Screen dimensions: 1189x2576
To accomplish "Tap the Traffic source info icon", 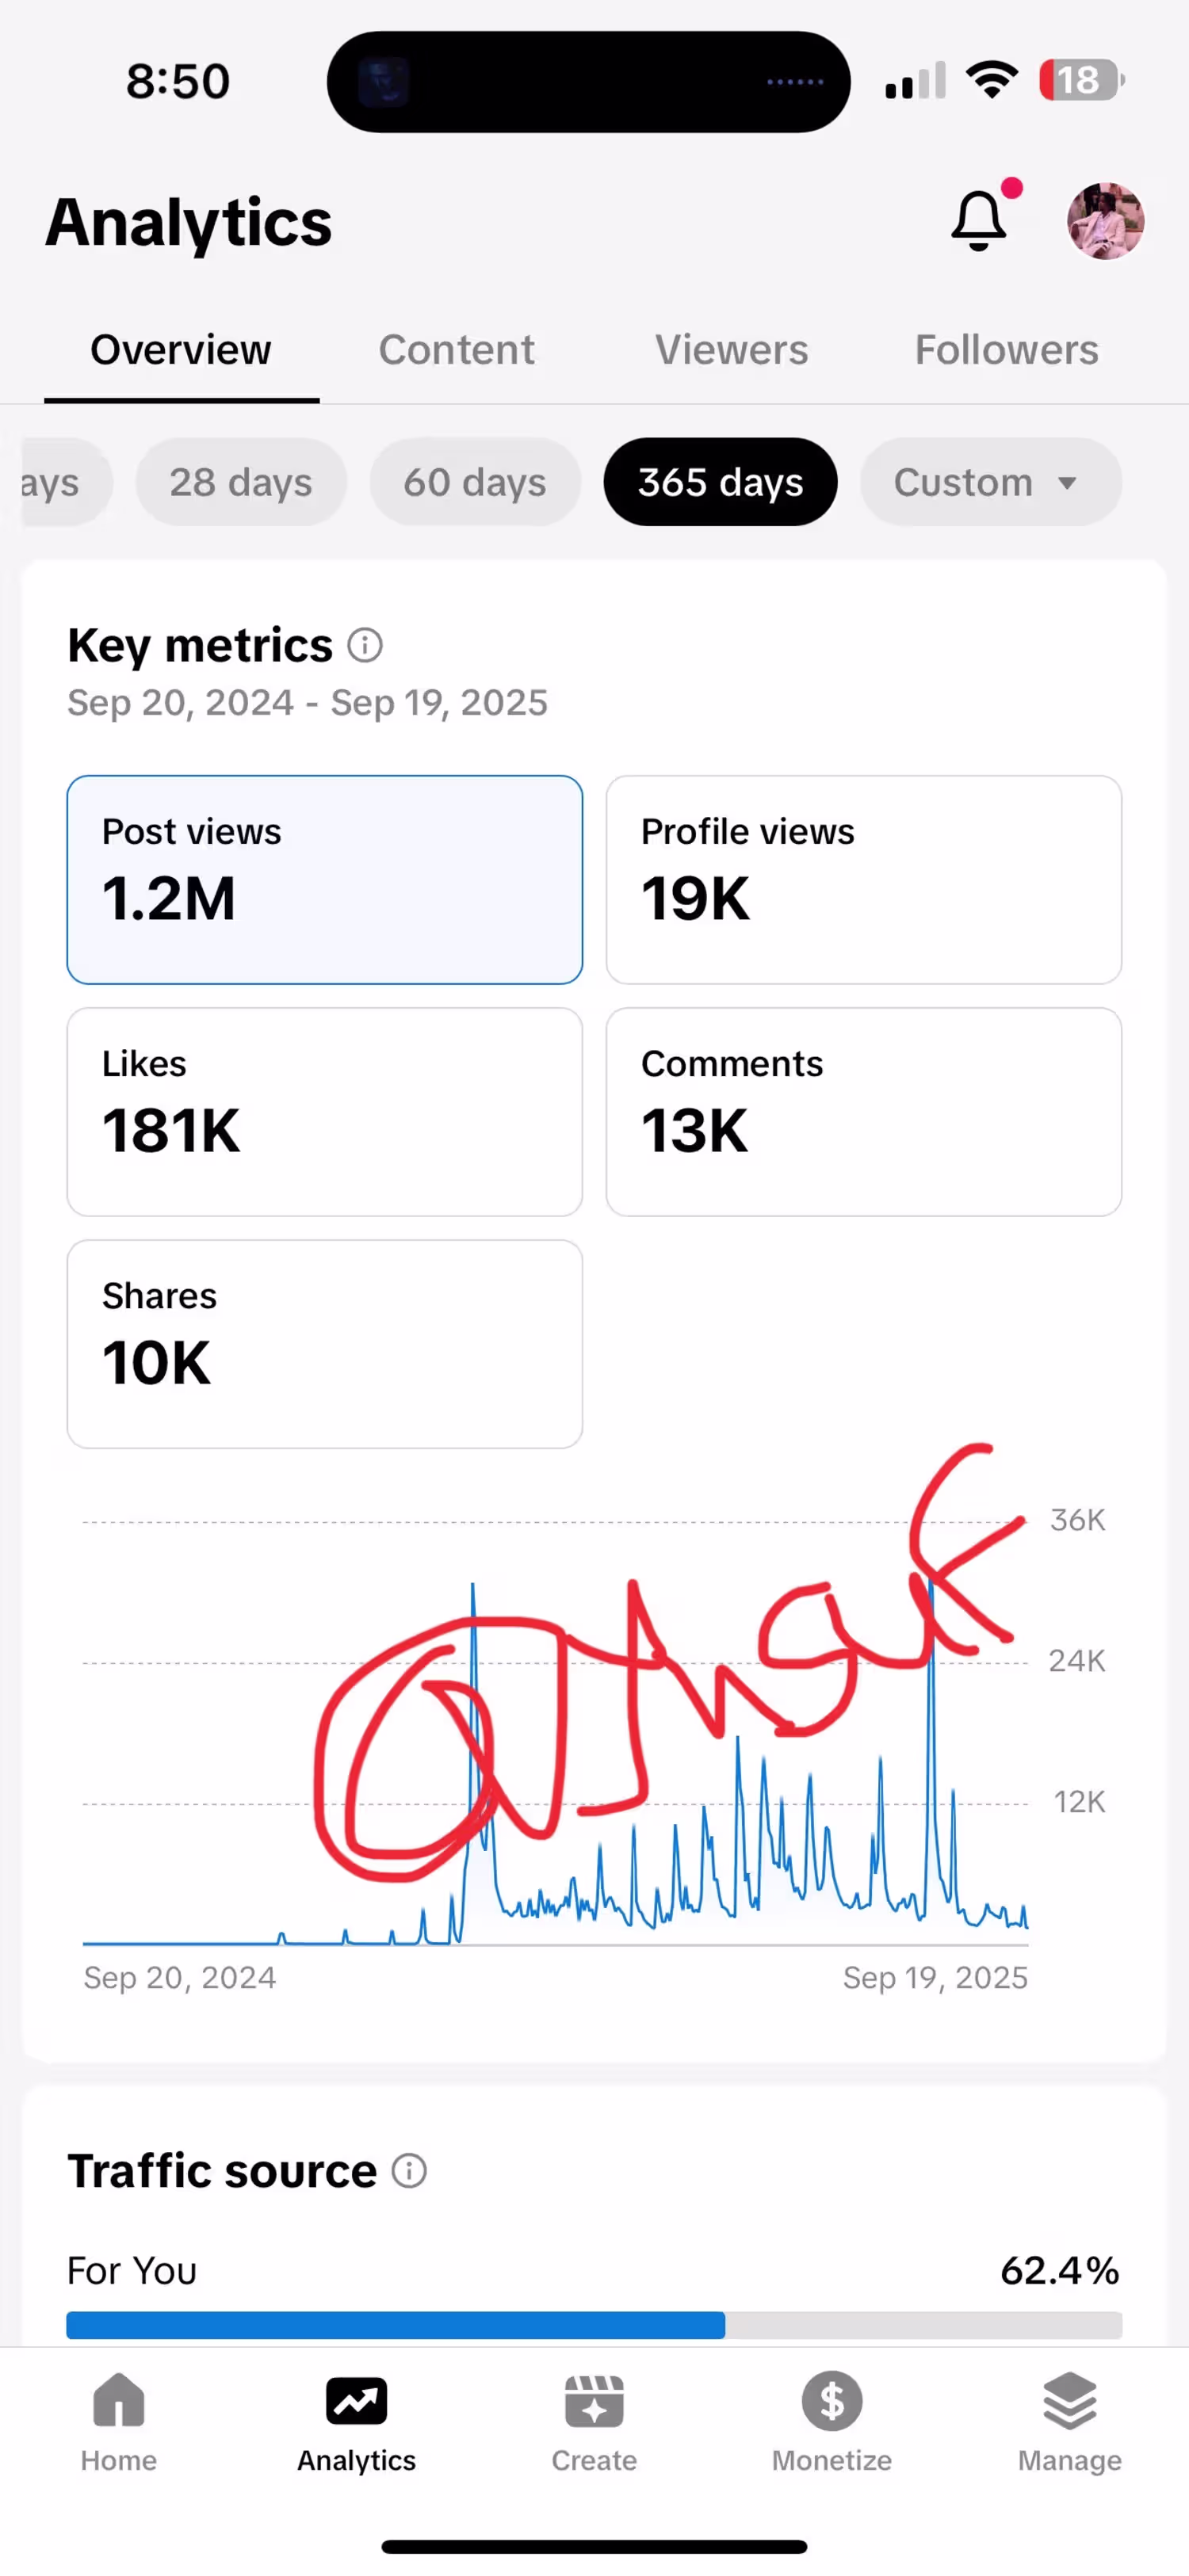I will (409, 2170).
